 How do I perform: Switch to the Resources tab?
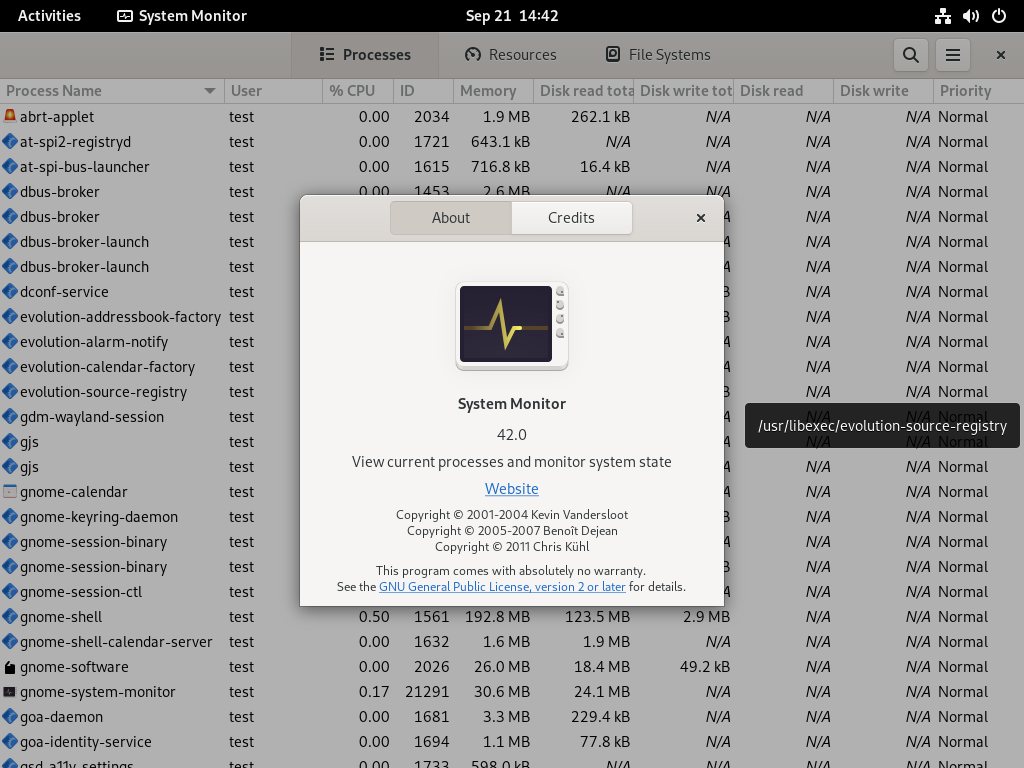[x=511, y=55]
